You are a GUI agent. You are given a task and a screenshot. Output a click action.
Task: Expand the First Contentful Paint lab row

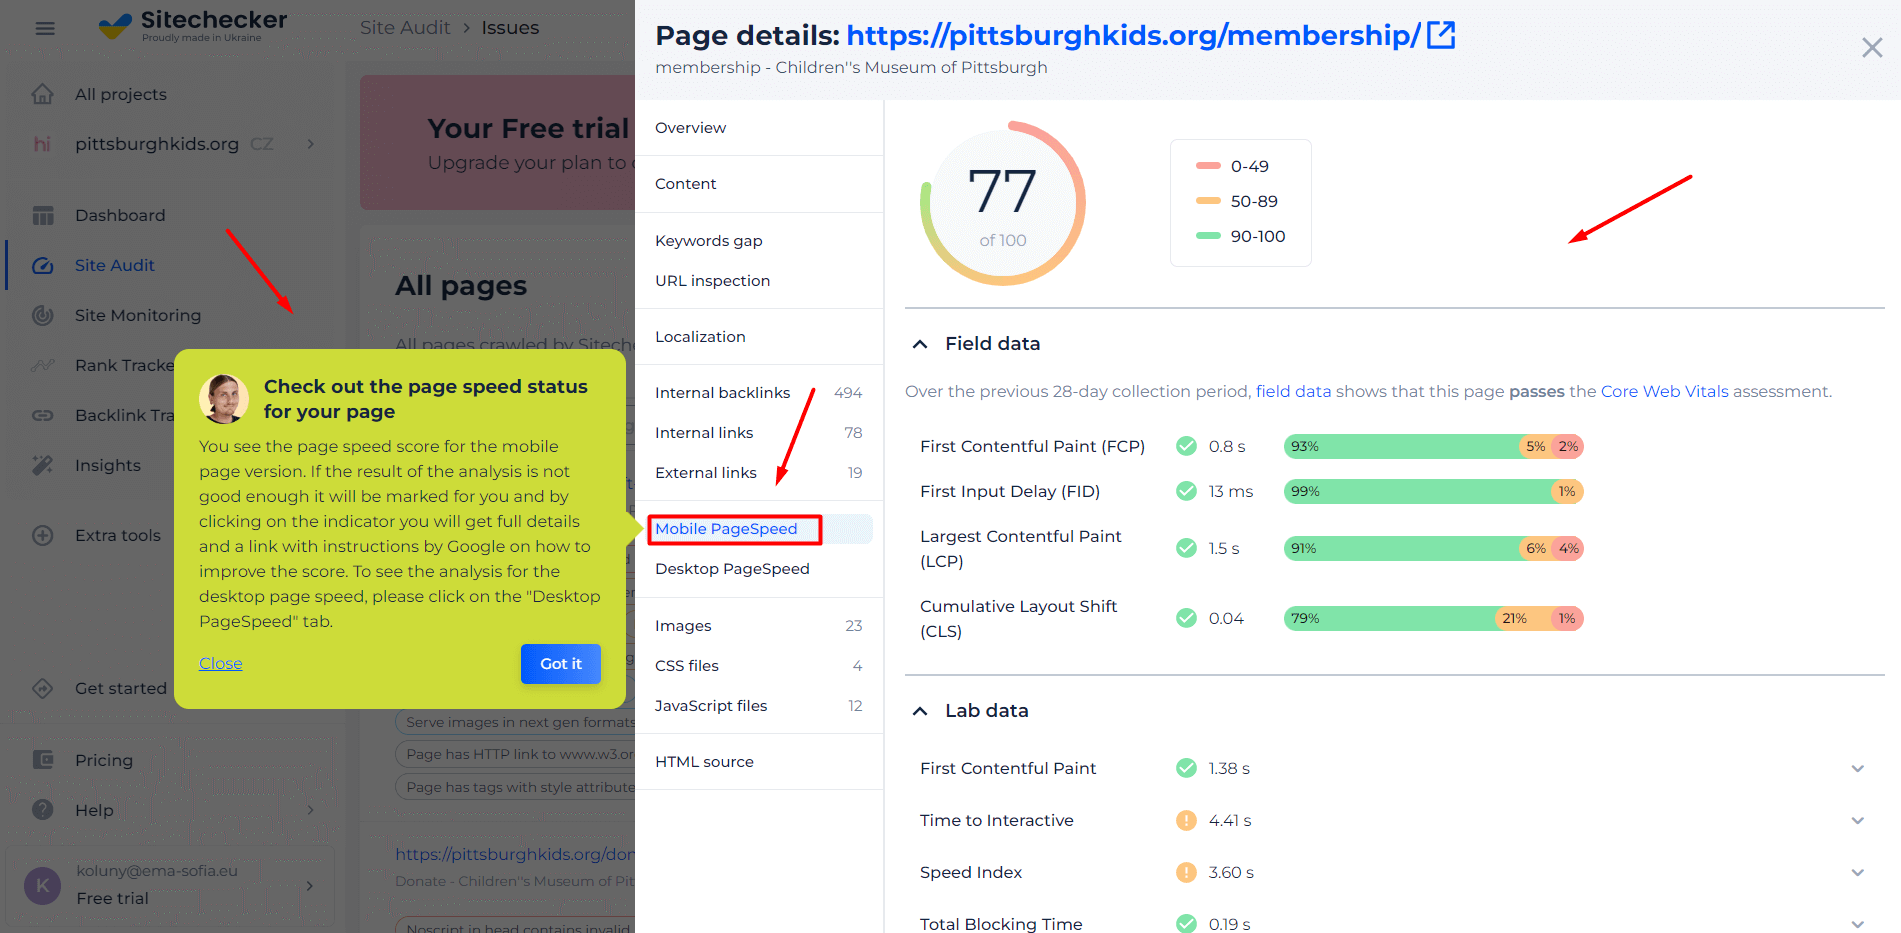tap(1857, 769)
